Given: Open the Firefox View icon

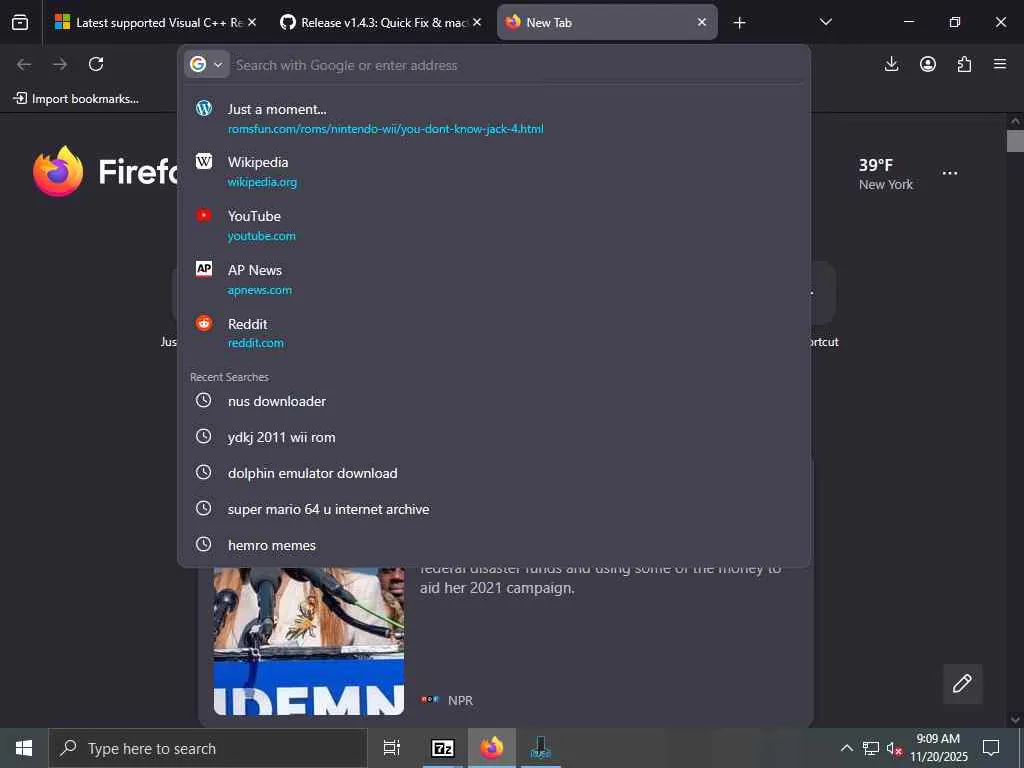Looking at the screenshot, I should point(20,22).
